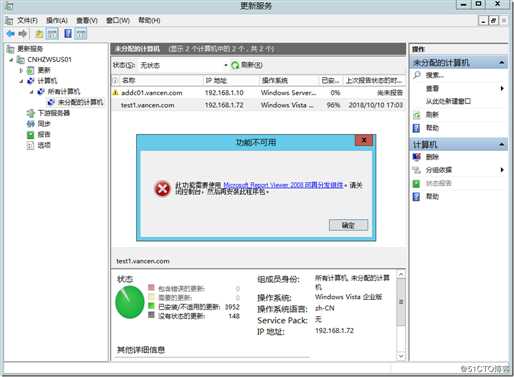Click the 更新服务 root node icon
This screenshot has width=514, height=377.
click(11, 49)
